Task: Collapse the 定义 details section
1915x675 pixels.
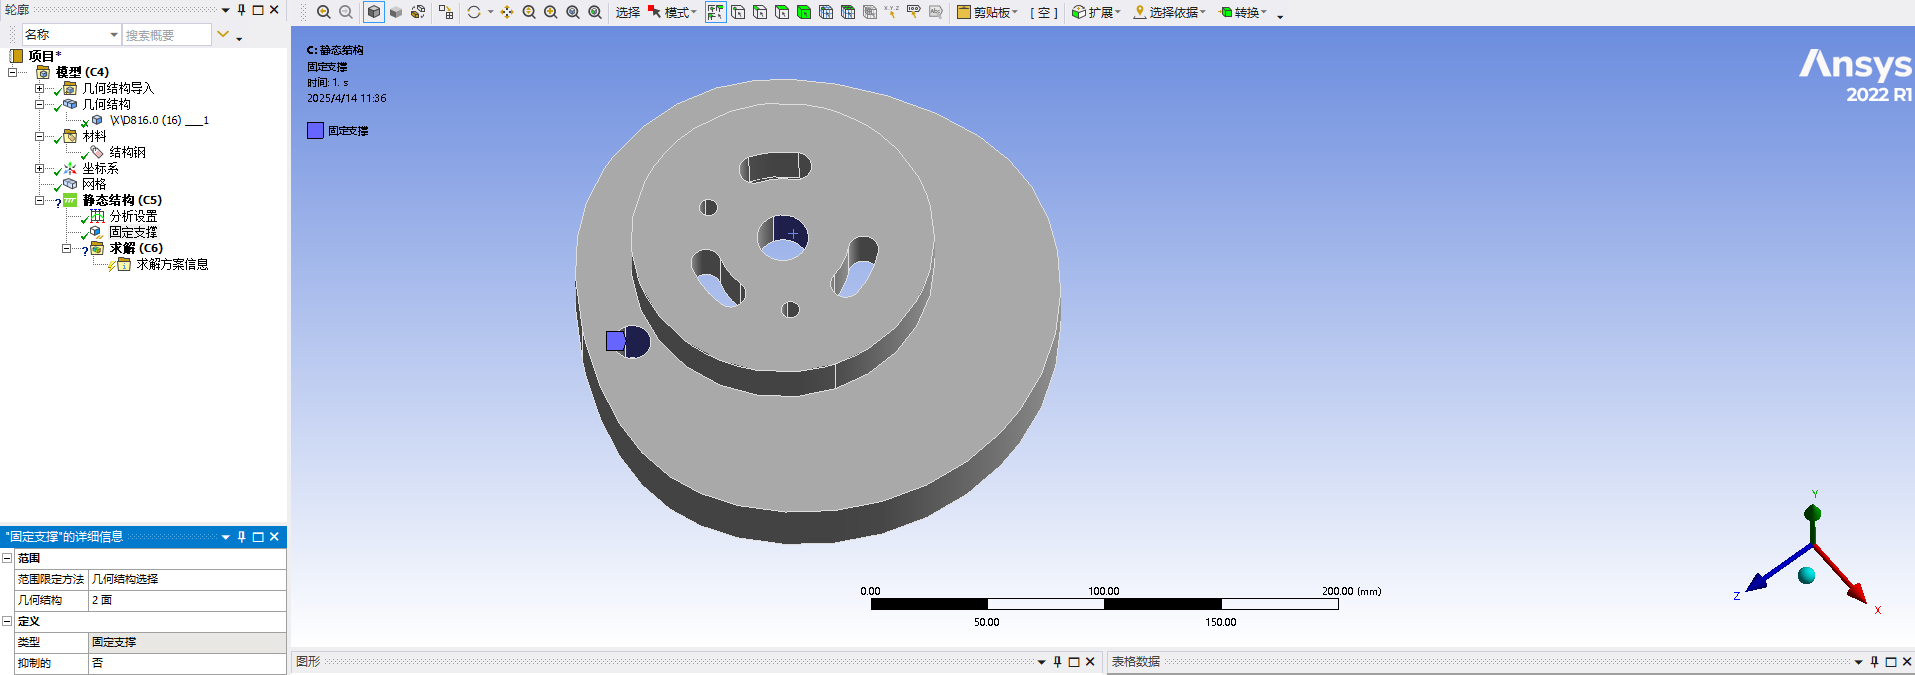Action: click(x=7, y=621)
